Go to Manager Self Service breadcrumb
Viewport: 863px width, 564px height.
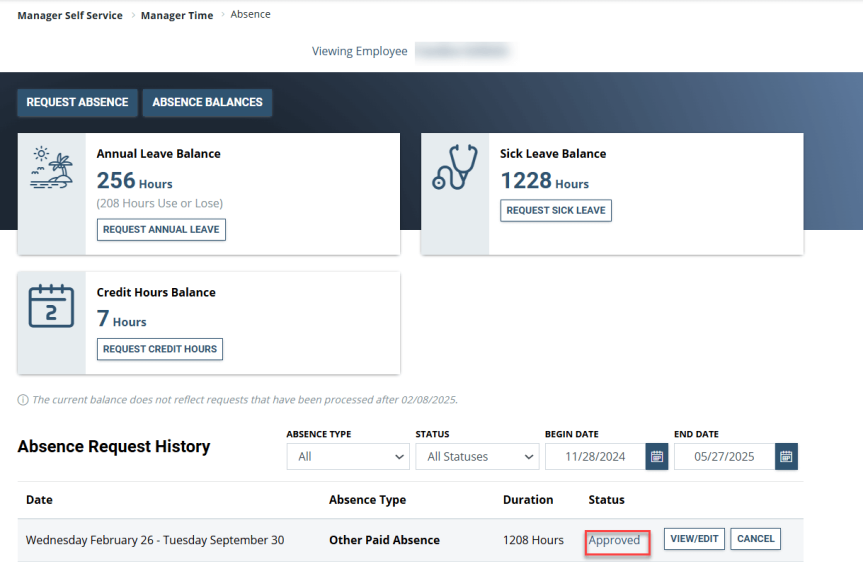coord(70,16)
